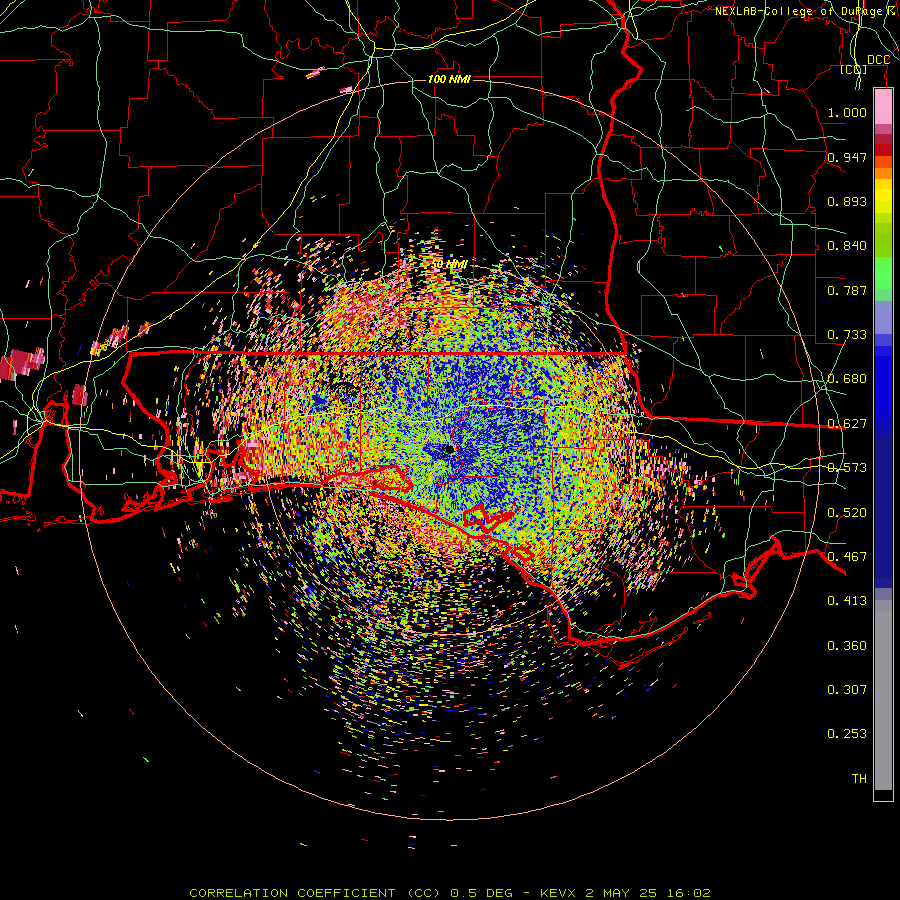Select the 0.840 scale value
900x900 pixels.
coord(847,246)
